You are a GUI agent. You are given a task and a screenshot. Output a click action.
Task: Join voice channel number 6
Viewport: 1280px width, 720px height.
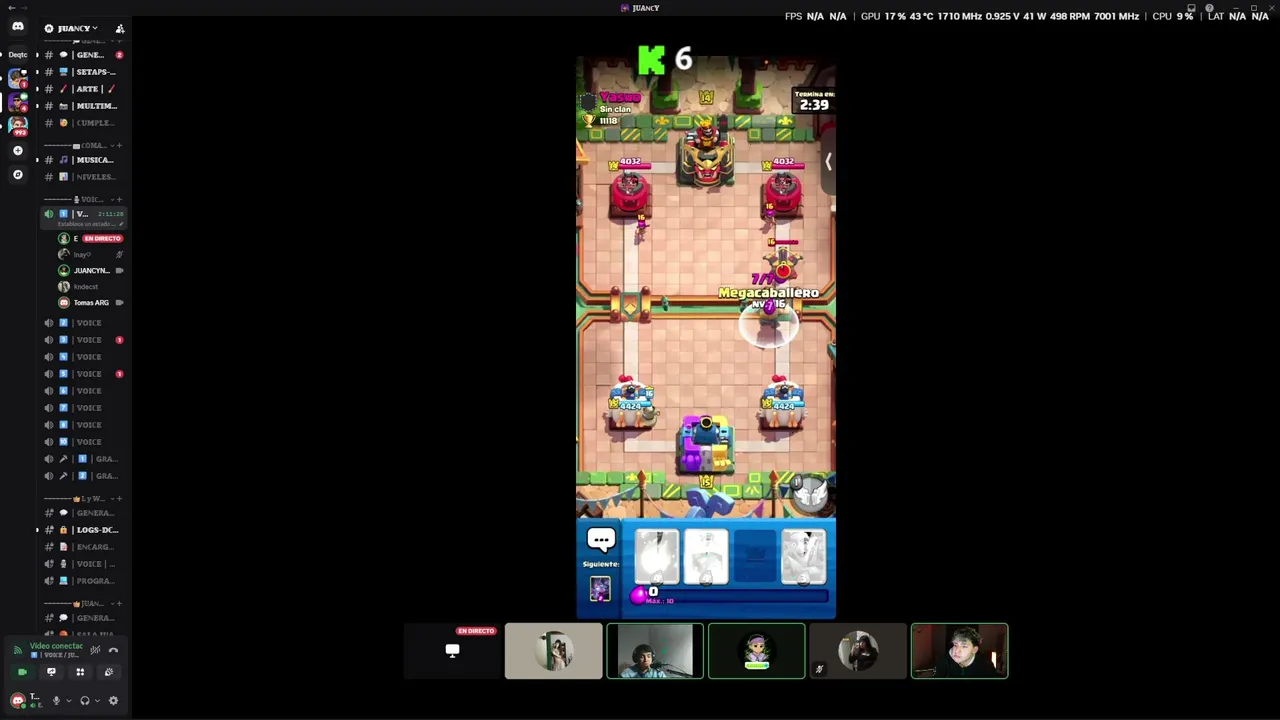[84, 391]
